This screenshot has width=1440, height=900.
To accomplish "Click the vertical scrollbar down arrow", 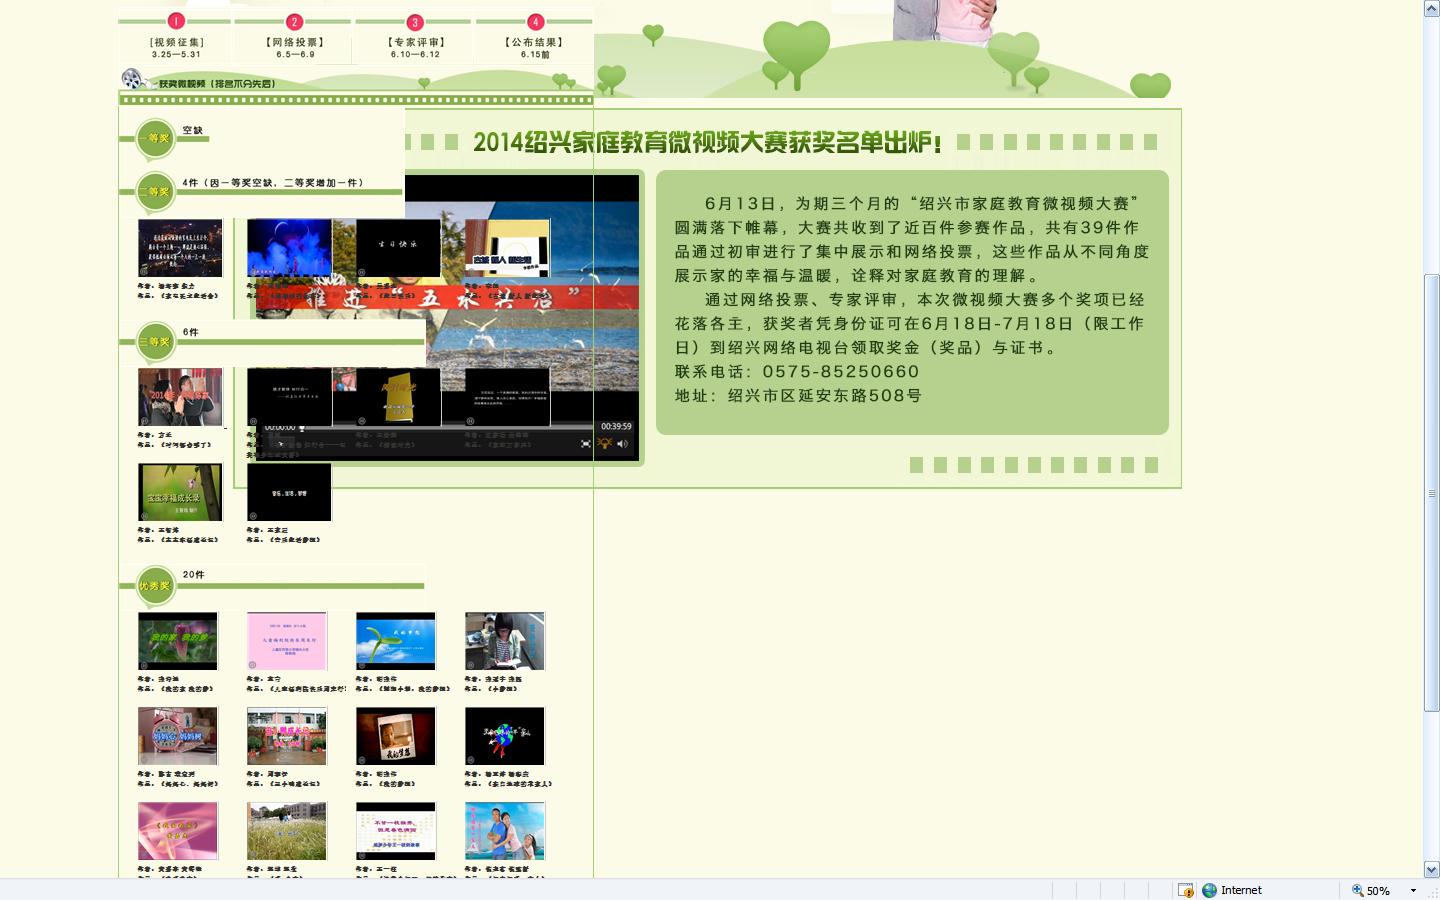I will pyautogui.click(x=1431, y=870).
